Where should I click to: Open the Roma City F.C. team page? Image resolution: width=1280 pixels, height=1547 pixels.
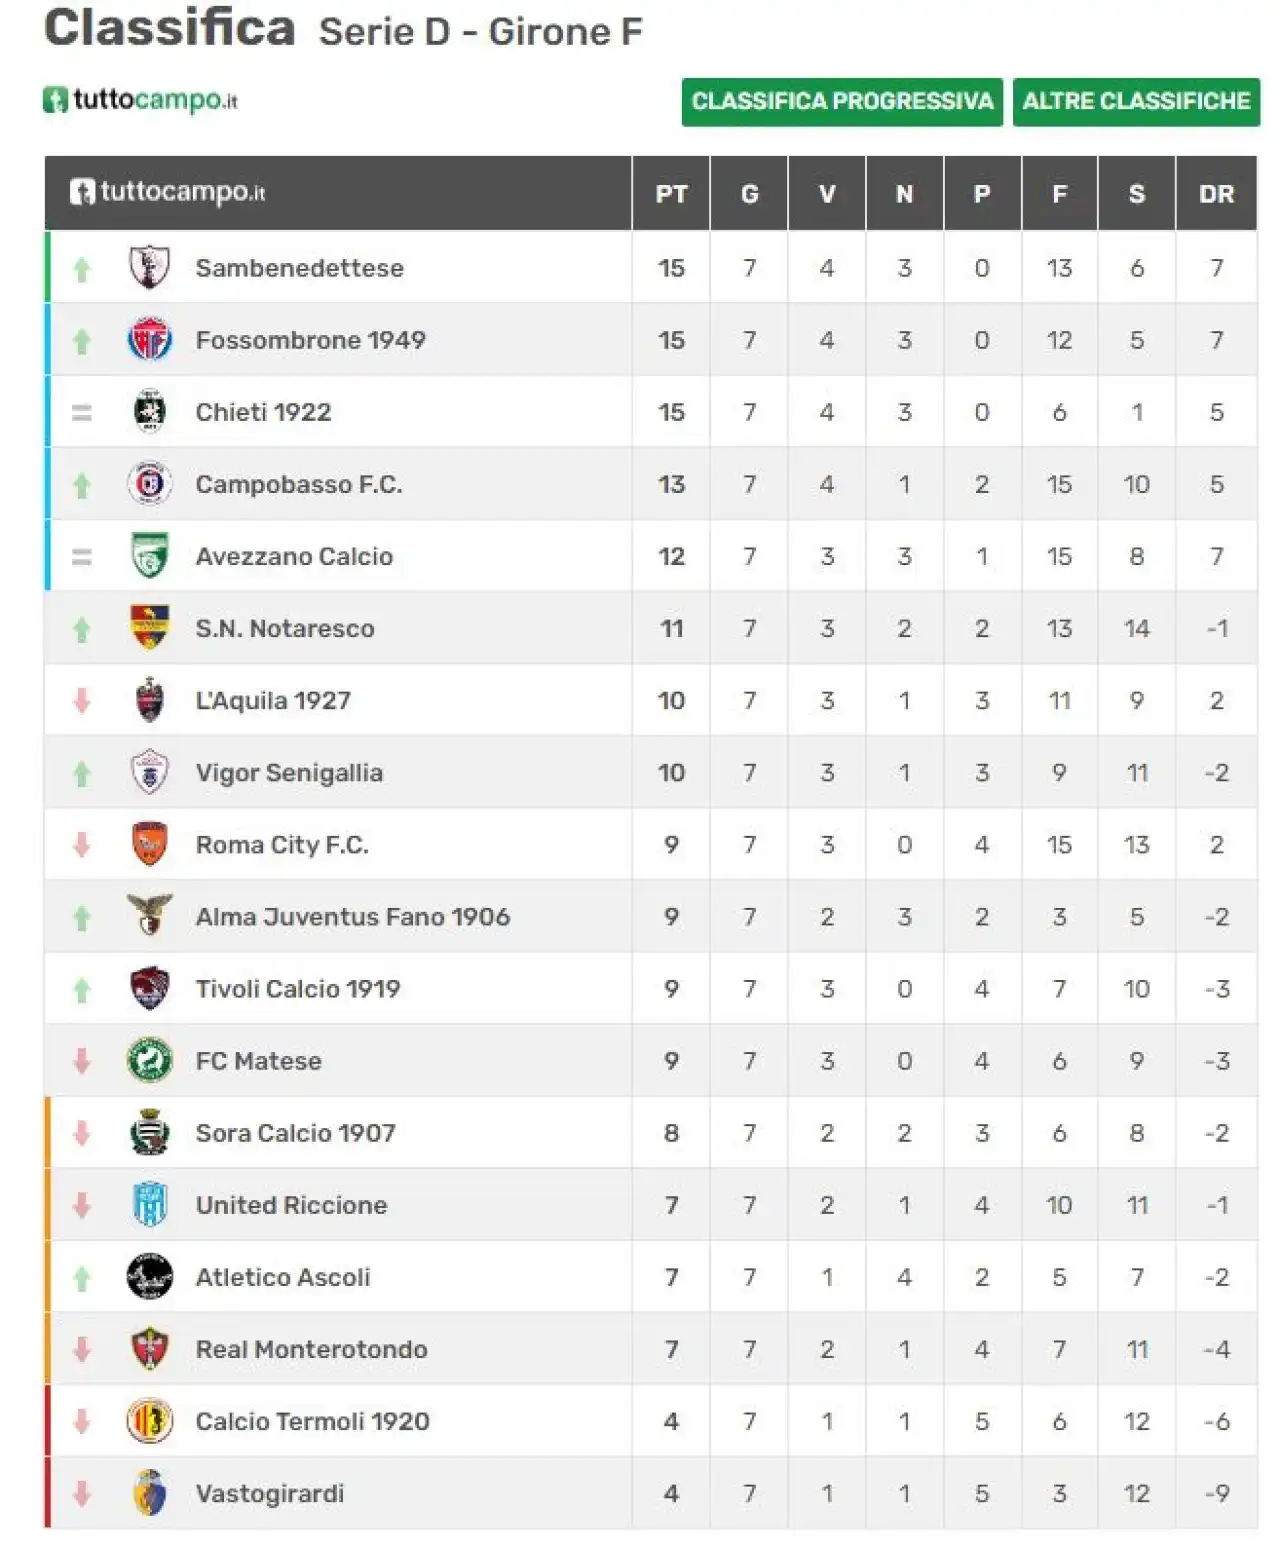tap(282, 845)
